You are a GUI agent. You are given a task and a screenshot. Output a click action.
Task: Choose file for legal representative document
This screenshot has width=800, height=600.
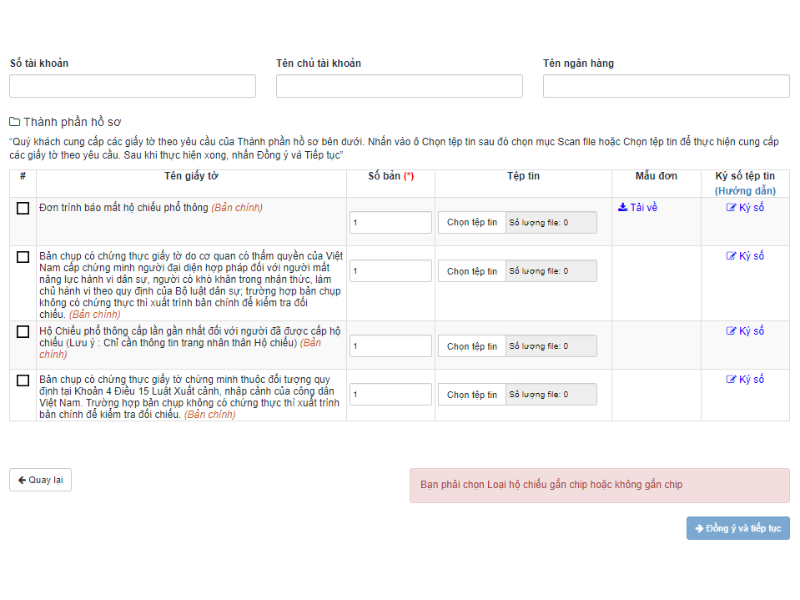[472, 271]
